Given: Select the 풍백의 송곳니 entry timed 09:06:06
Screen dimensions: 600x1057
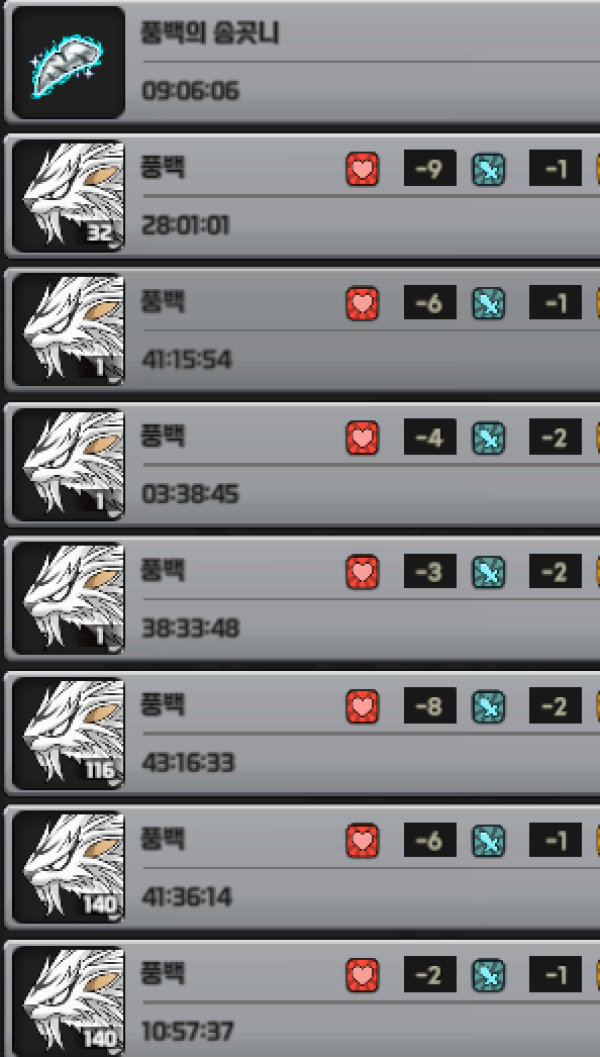Looking at the screenshot, I should click(x=302, y=62).
